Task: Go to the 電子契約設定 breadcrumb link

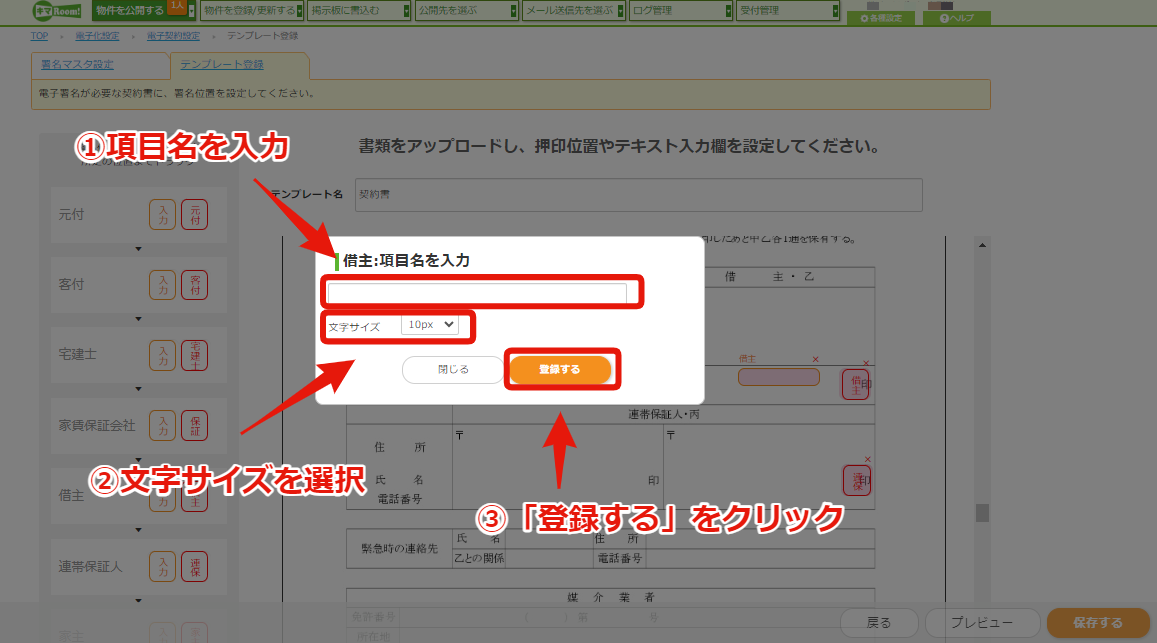Action: tap(173, 35)
